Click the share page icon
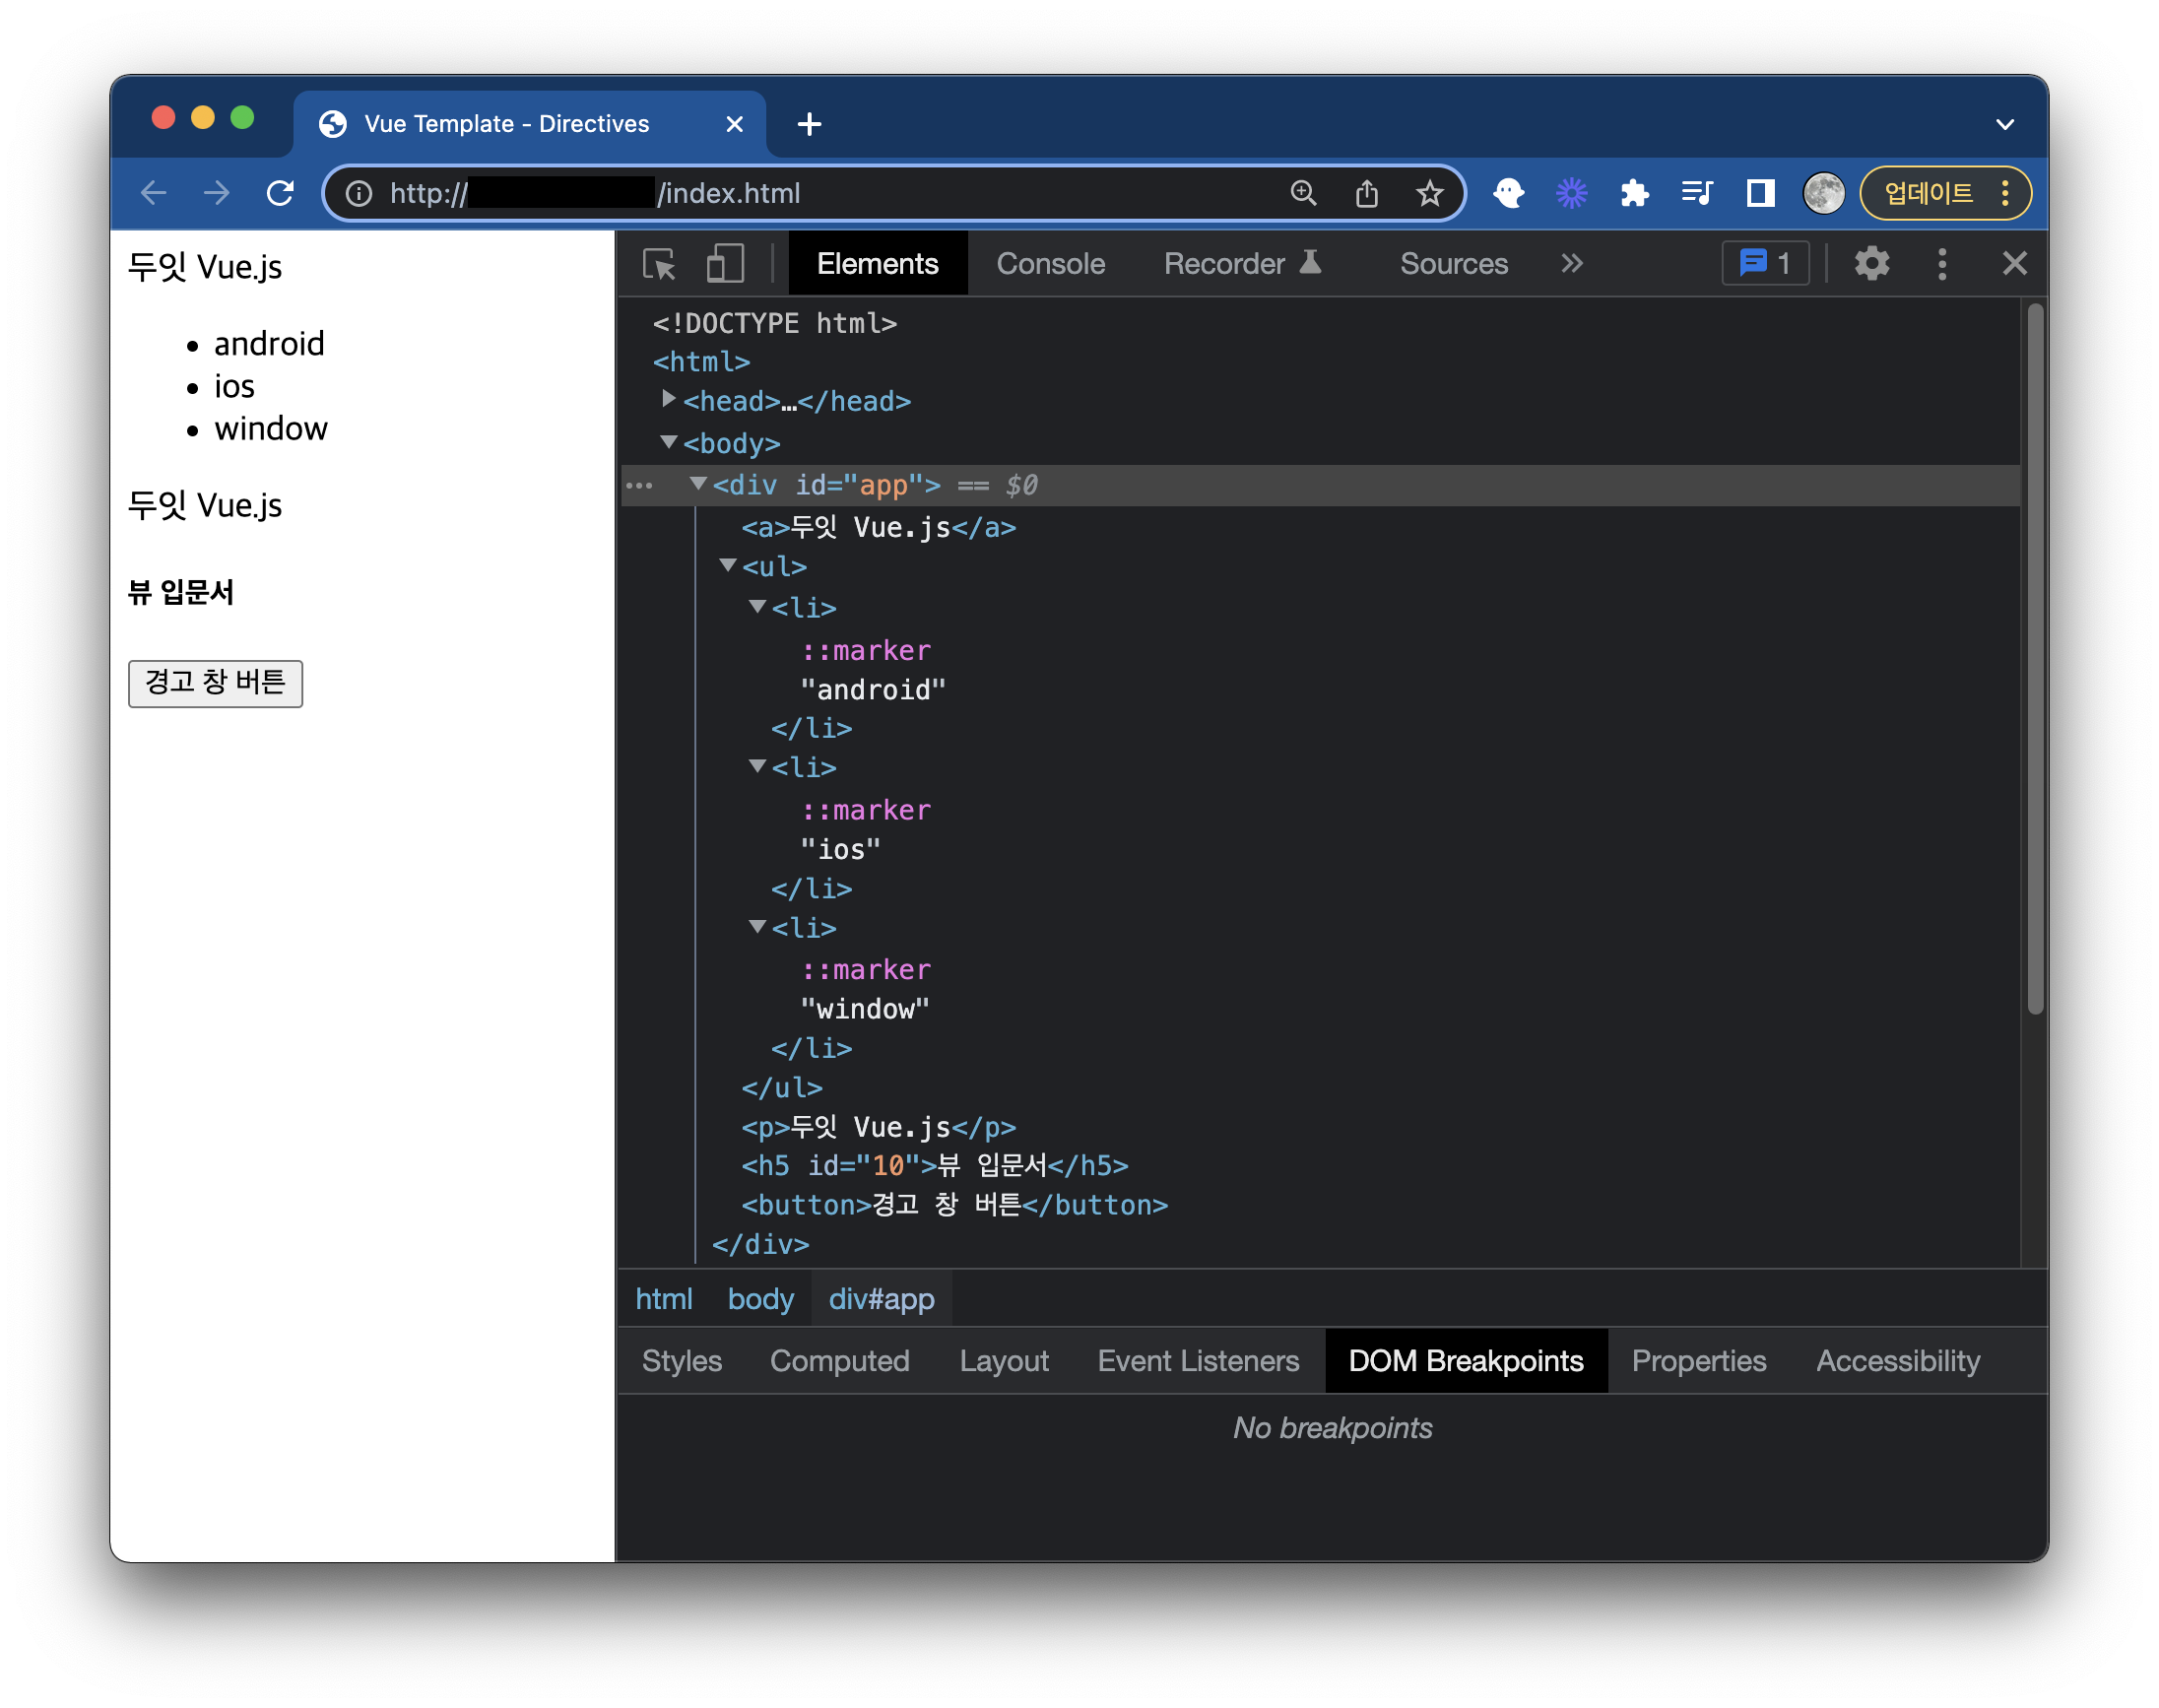This screenshot has width=2159, height=1708. click(1366, 193)
